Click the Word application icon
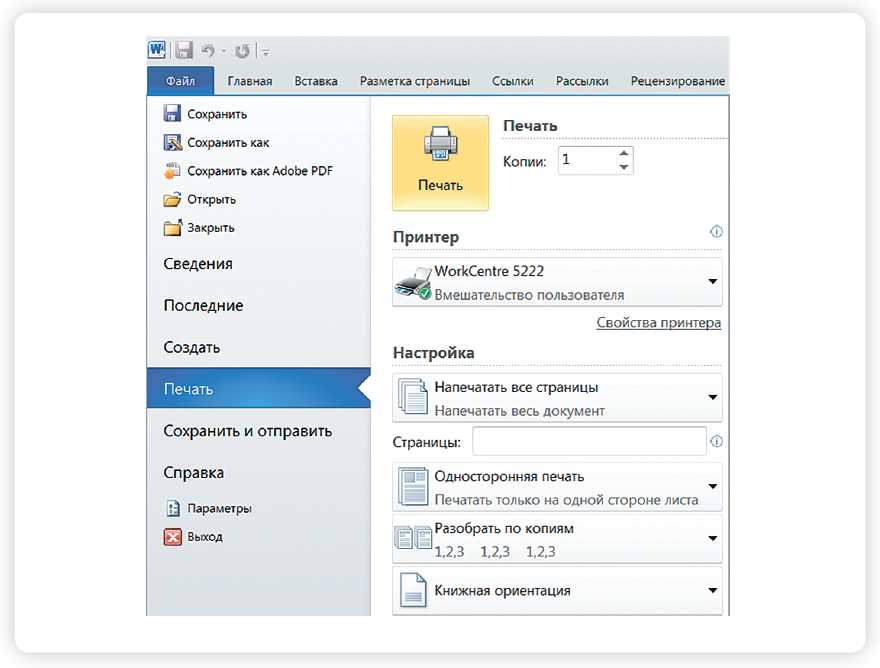 (157, 50)
